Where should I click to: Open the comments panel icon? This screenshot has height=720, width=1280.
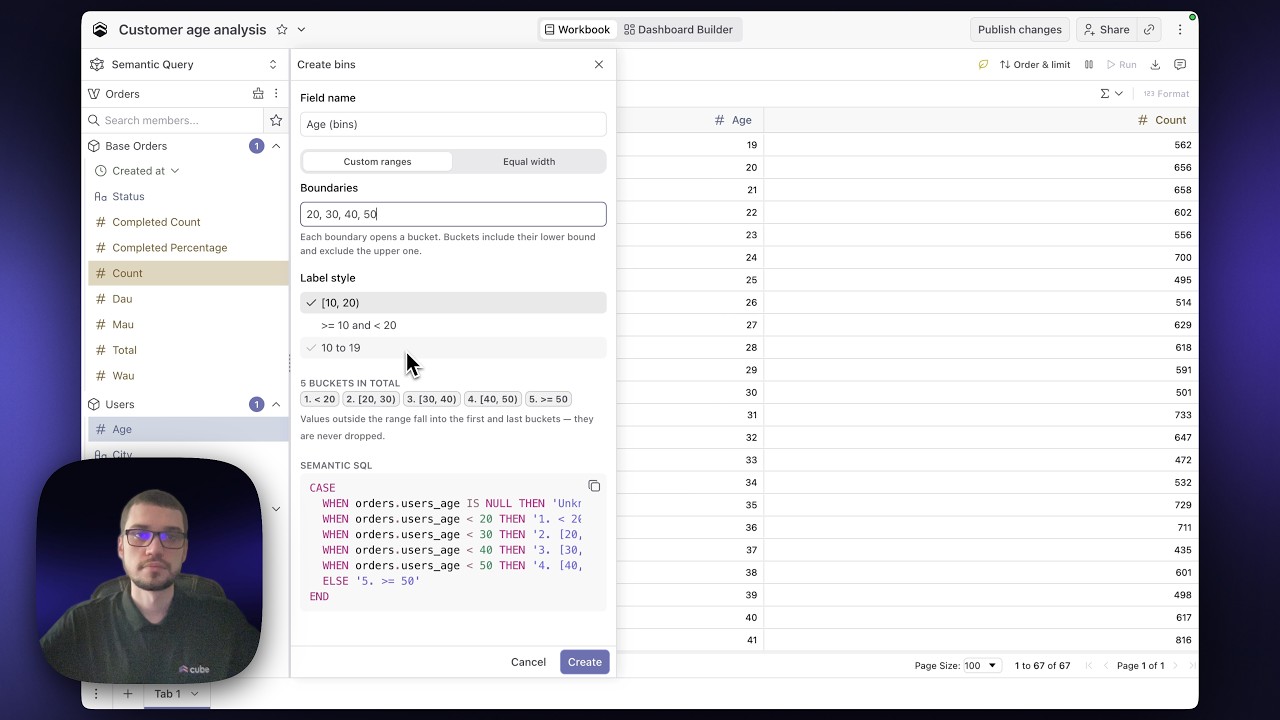tap(1180, 65)
